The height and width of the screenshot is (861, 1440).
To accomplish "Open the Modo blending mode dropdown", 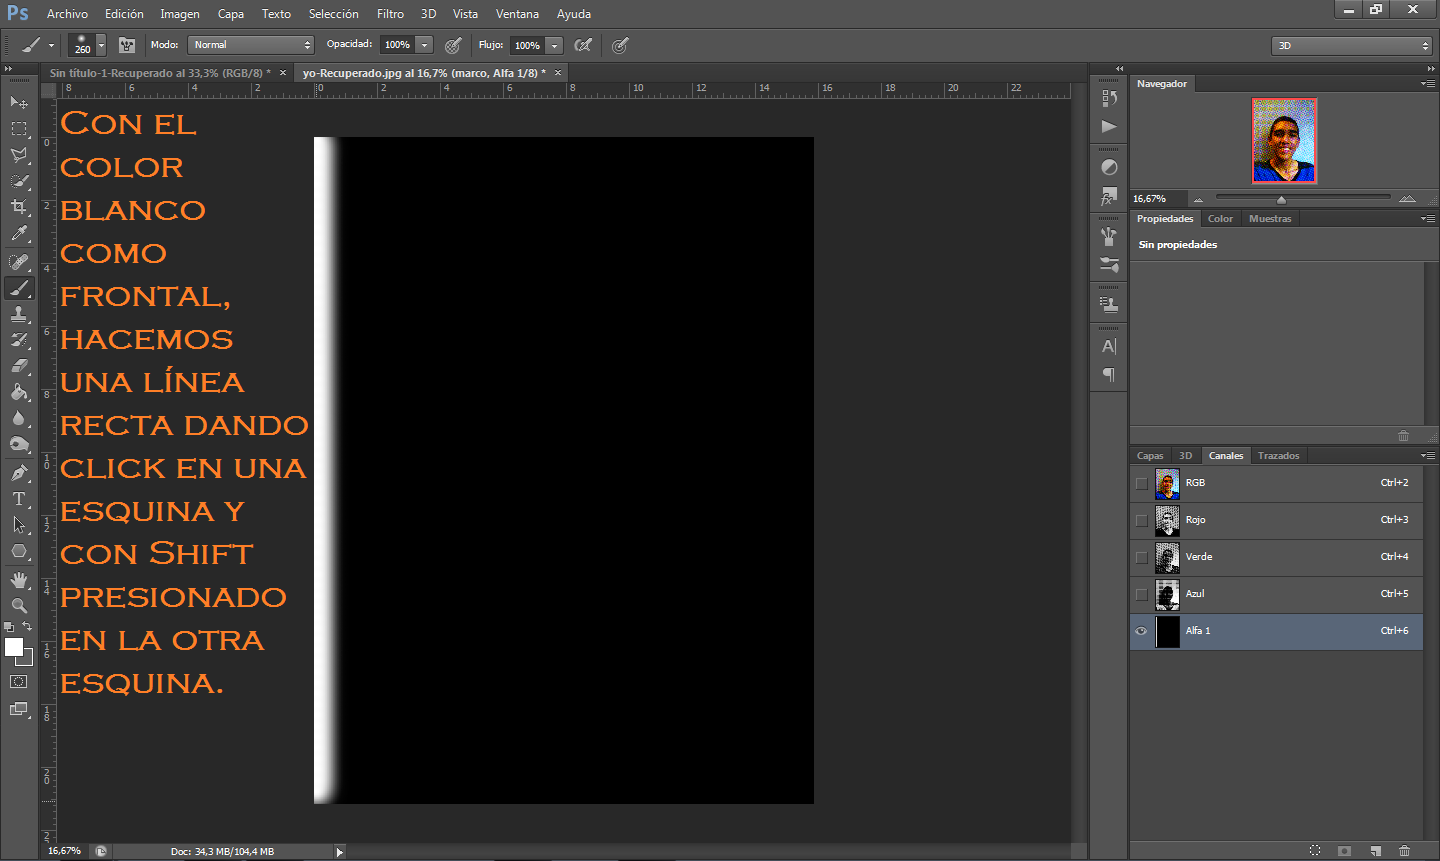I will 251,45.
